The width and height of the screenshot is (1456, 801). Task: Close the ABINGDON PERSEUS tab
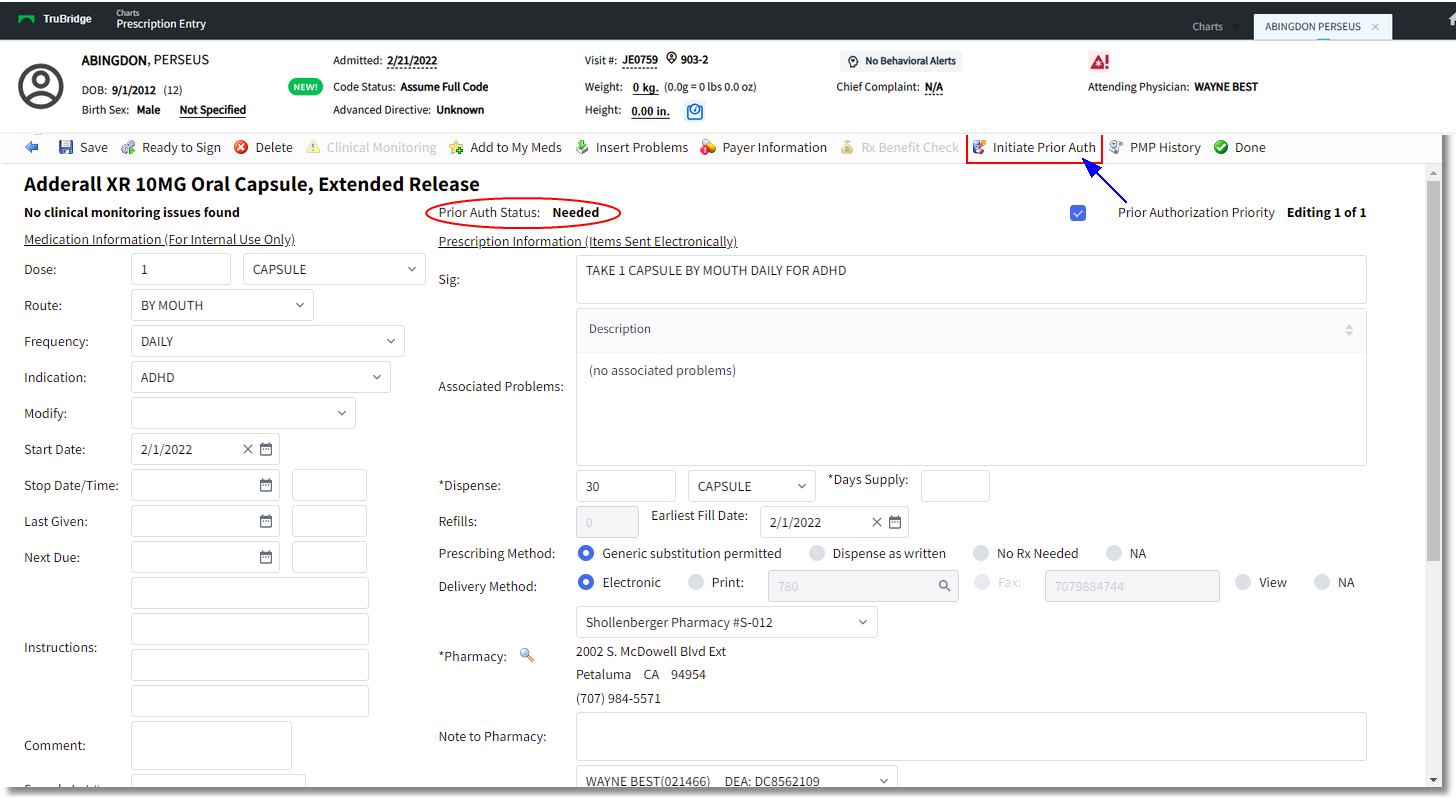(x=1375, y=27)
